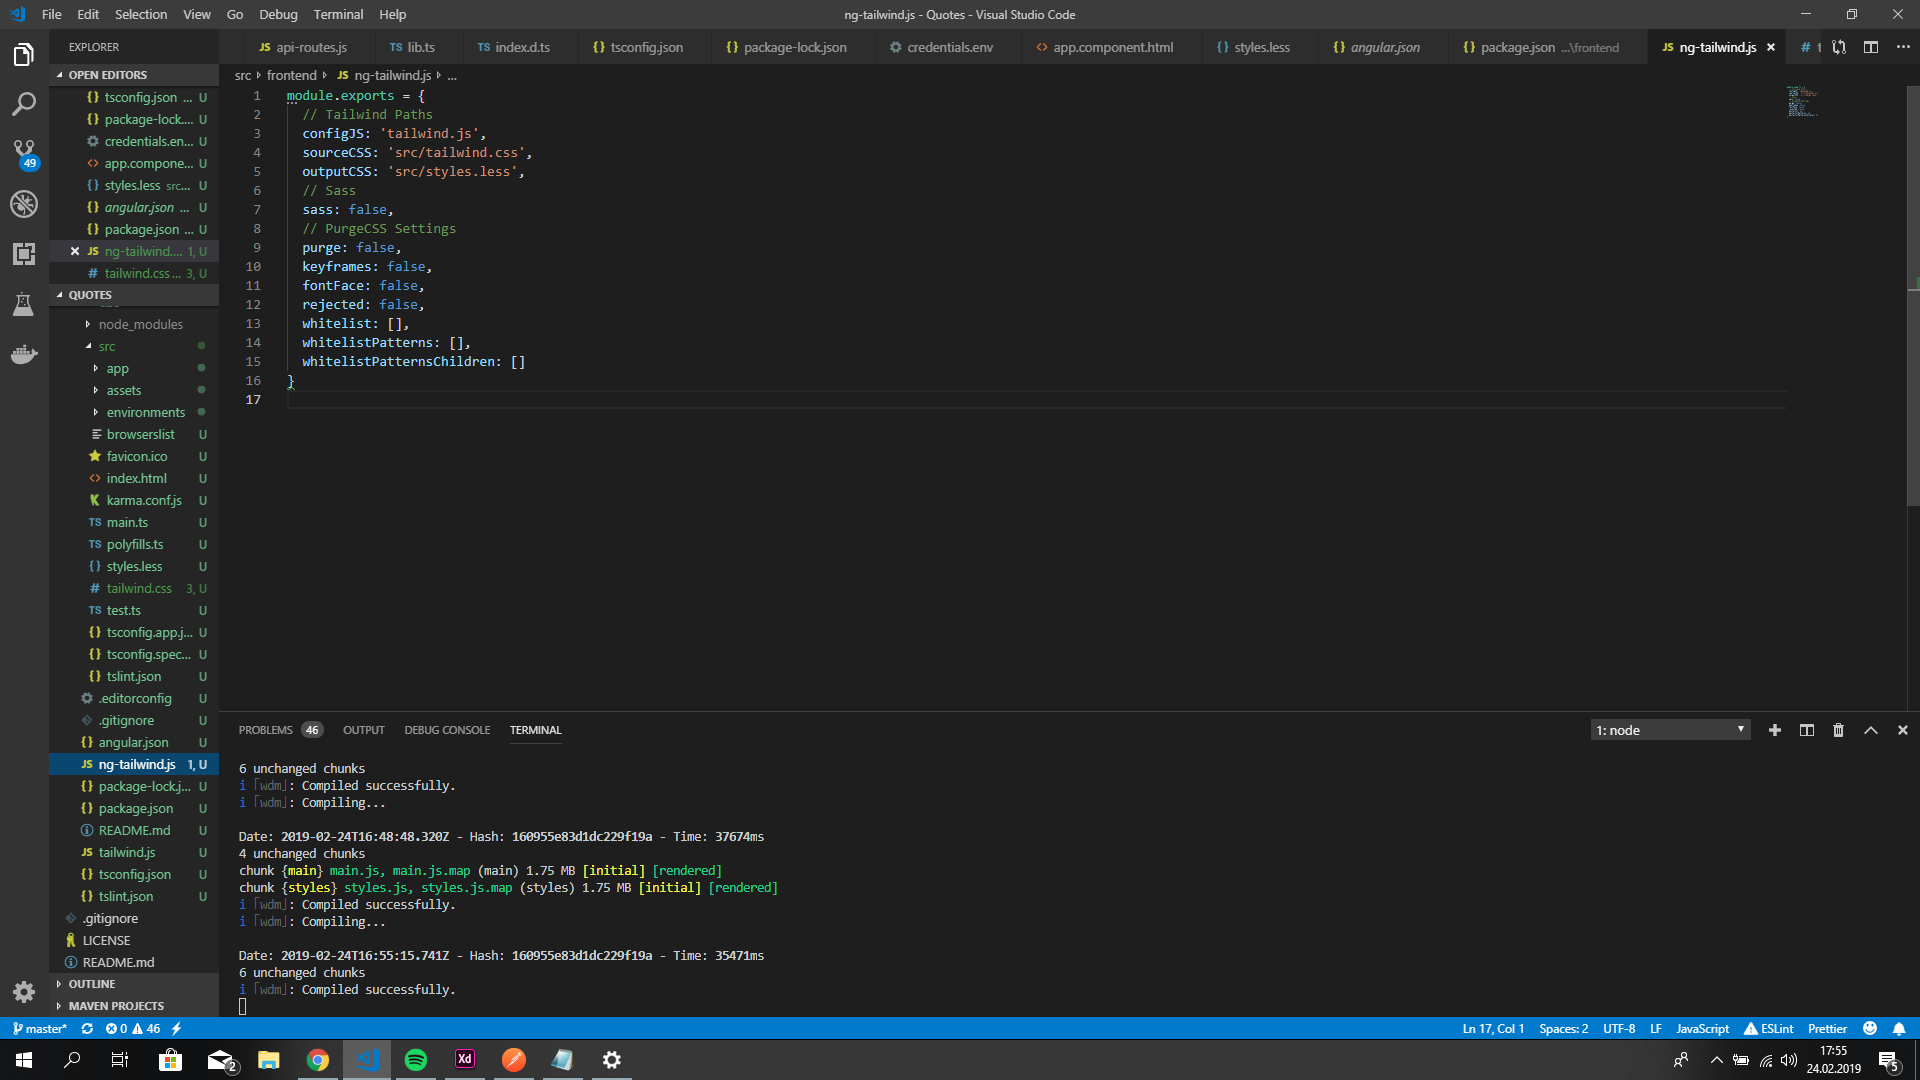This screenshot has height=1080, width=1920.
Task: Open the Source Control view
Action: pos(24,152)
